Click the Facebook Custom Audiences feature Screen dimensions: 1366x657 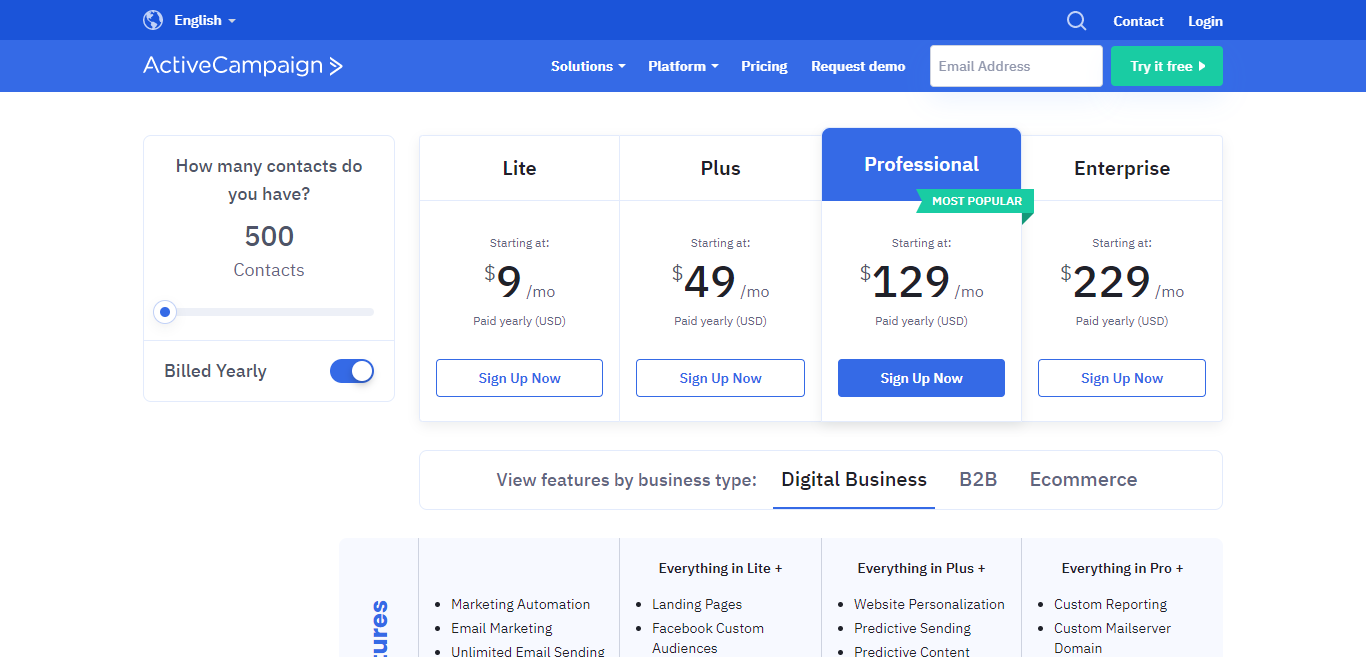(x=708, y=638)
